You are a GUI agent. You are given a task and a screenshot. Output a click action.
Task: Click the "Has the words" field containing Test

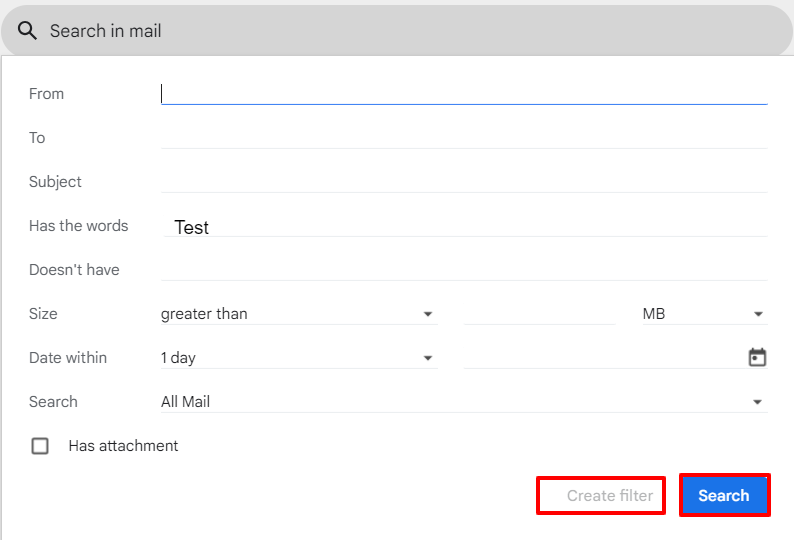pos(463,227)
